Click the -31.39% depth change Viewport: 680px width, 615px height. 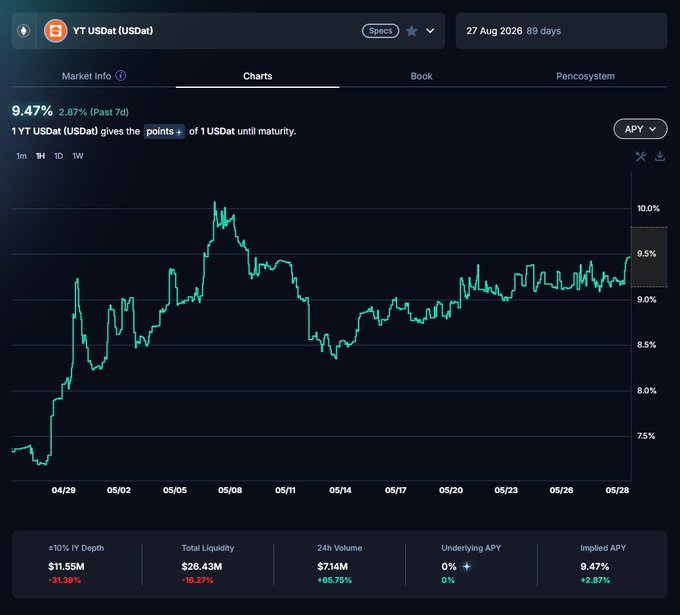pyautogui.click(x=65, y=580)
